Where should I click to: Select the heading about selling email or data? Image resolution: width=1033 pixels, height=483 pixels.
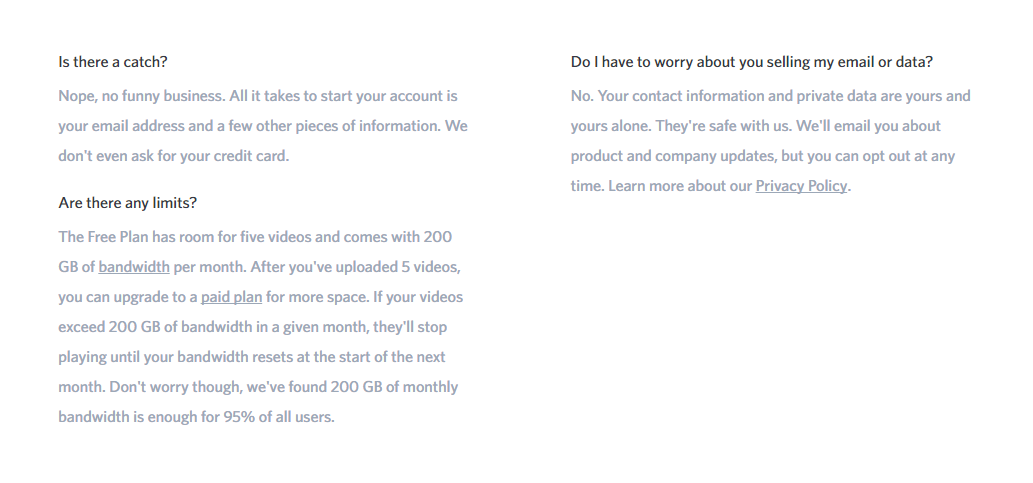click(752, 62)
